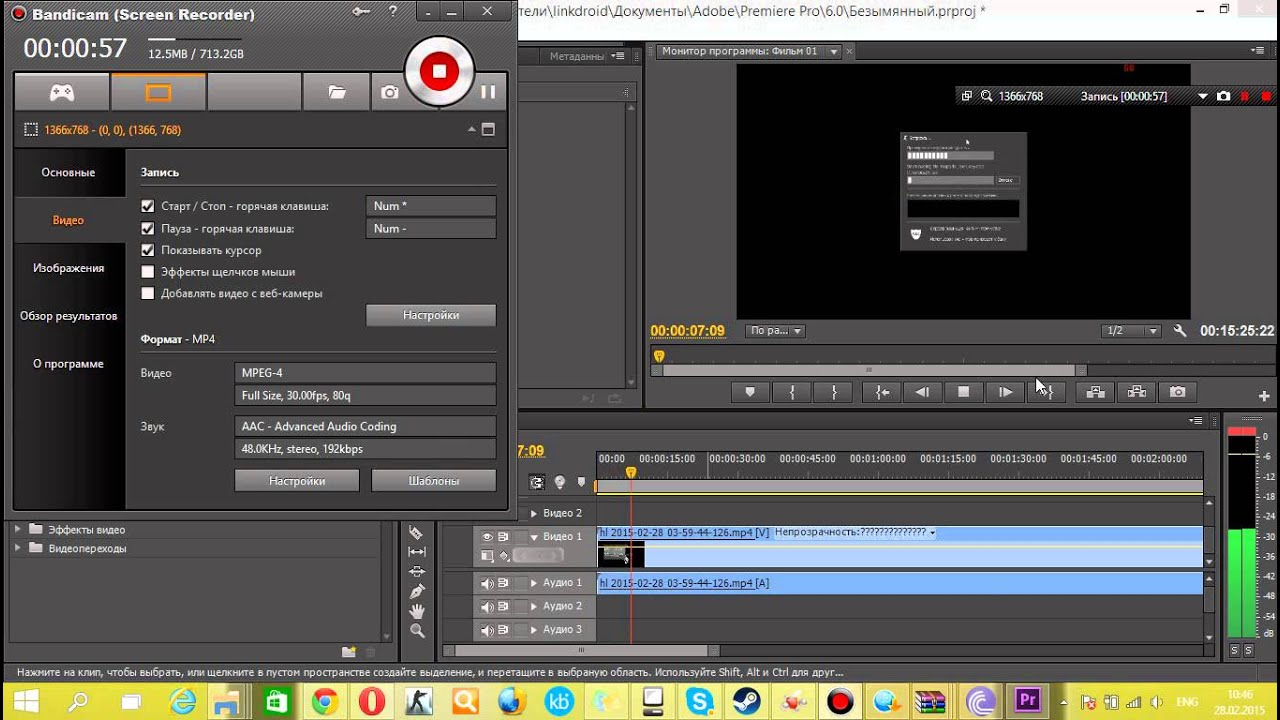Open the zoom level dropdown in Program Monitor
The width and height of the screenshot is (1280, 720).
tap(776, 331)
